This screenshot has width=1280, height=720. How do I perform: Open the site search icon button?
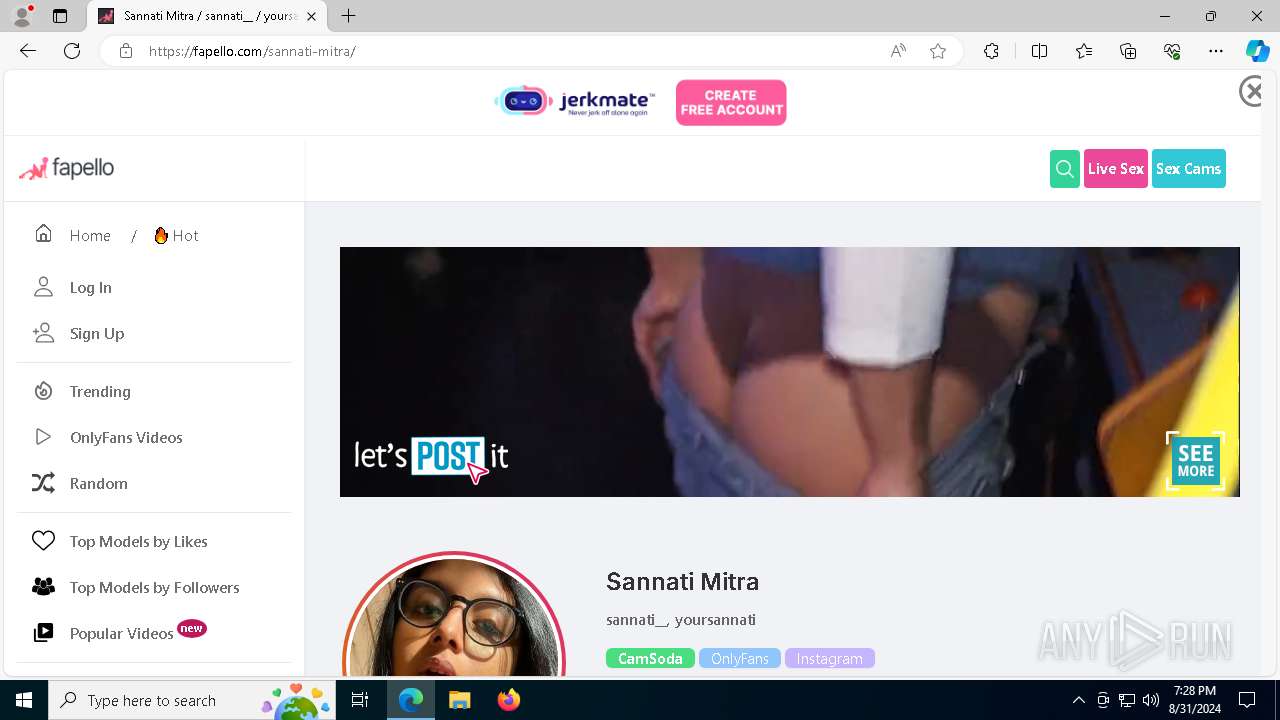tap(1065, 169)
